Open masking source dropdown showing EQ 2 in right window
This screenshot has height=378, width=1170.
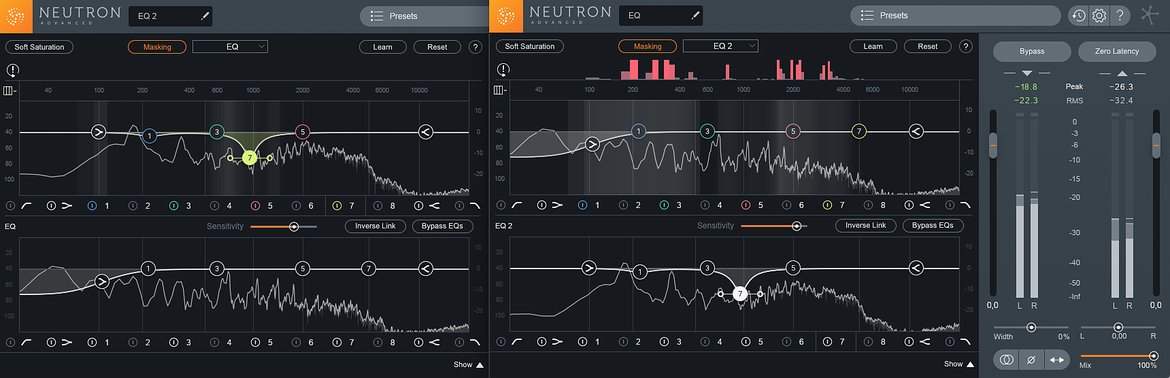720,46
